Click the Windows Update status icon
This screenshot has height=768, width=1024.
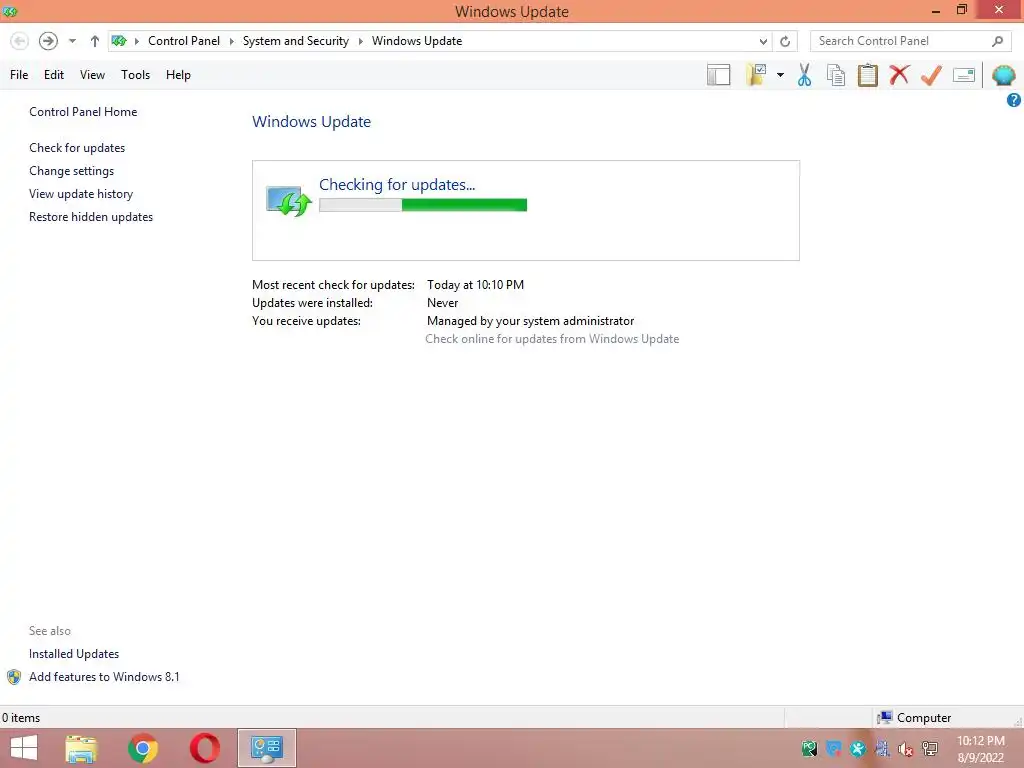[288, 201]
